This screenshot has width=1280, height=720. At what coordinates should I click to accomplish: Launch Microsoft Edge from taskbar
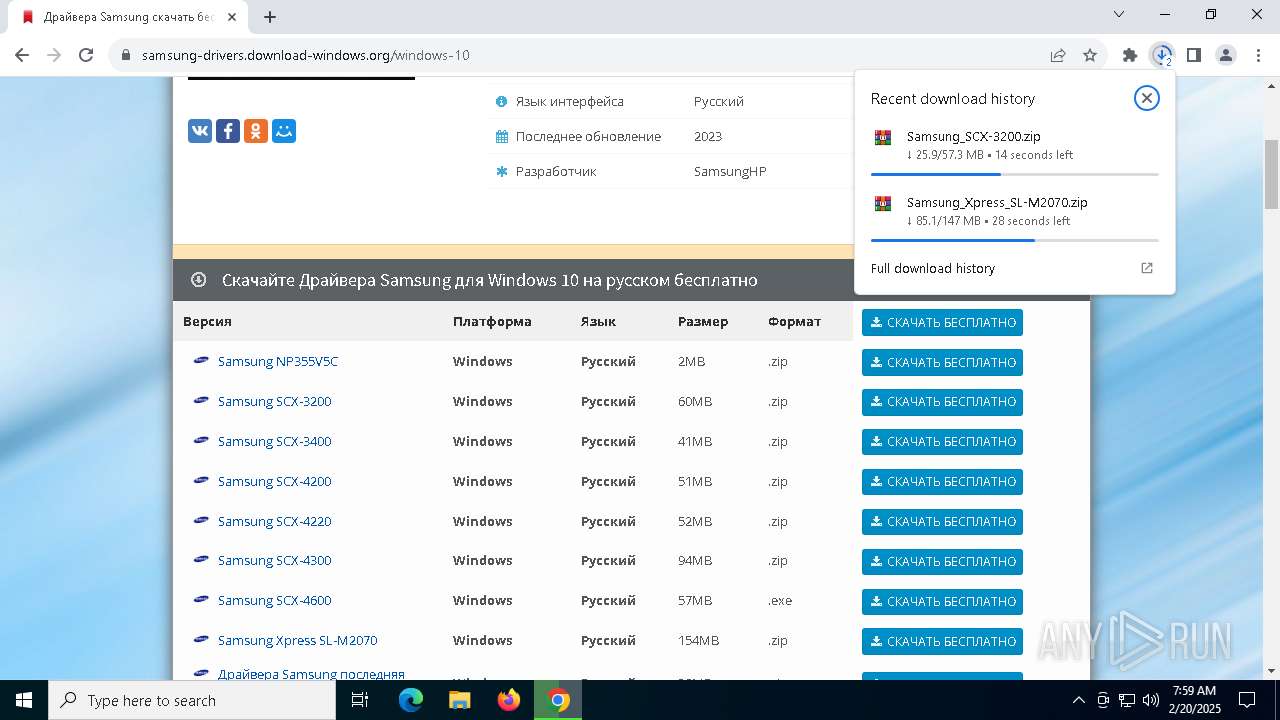click(x=411, y=700)
